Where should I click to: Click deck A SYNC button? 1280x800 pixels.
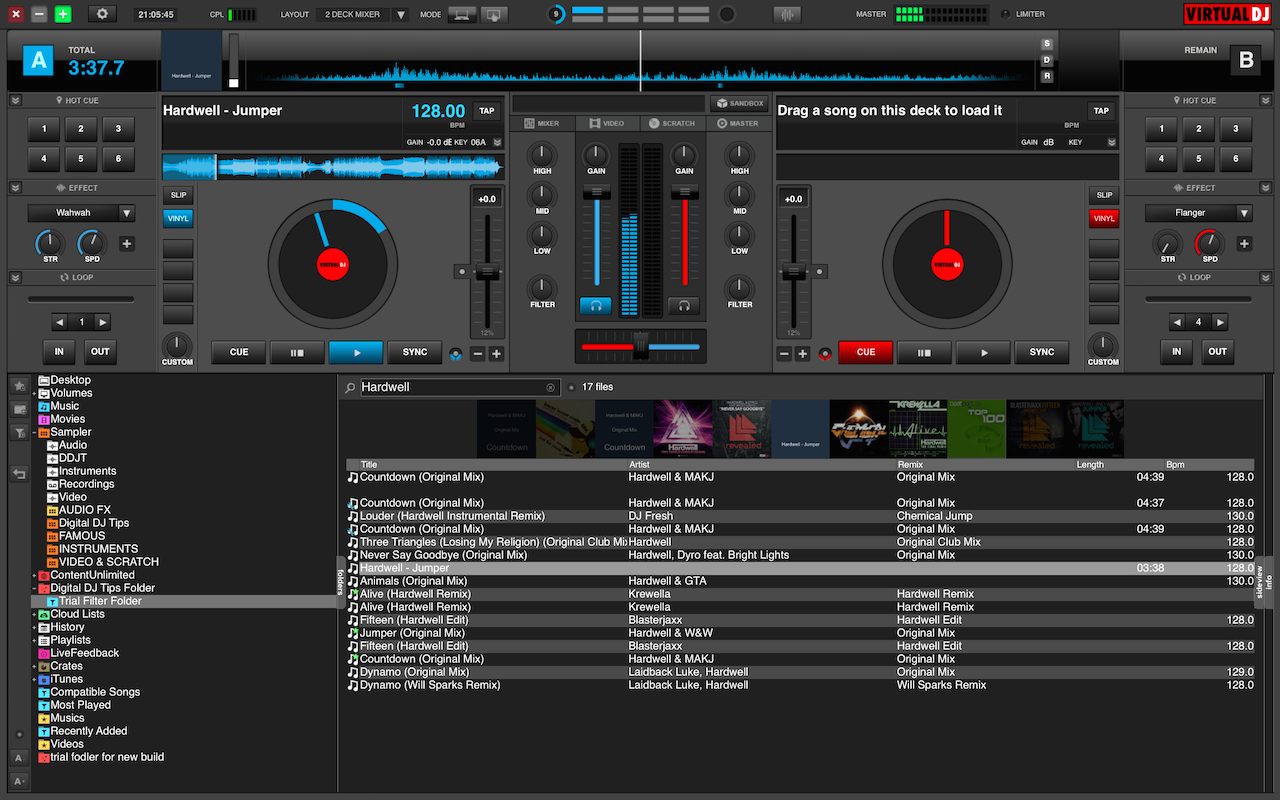[415, 352]
